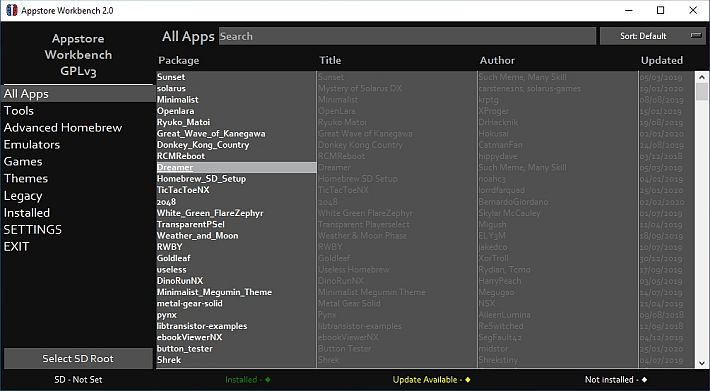Click the scrollbar down arrow
710x391 pixels.
coord(701,363)
